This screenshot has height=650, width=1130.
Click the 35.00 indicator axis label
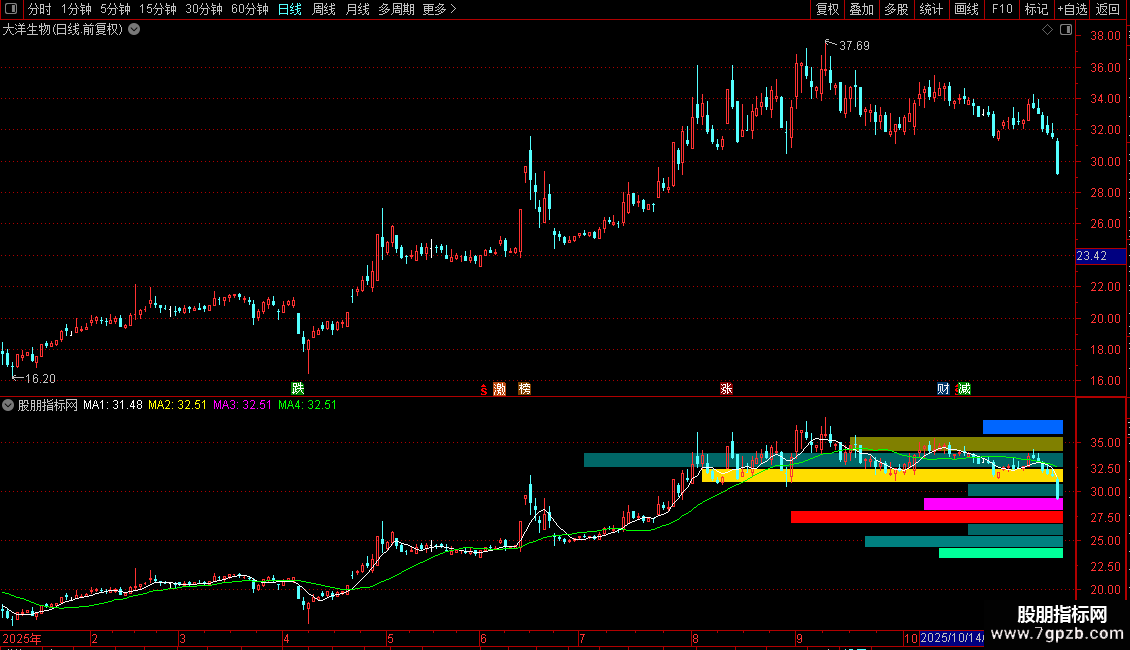coord(1105,443)
